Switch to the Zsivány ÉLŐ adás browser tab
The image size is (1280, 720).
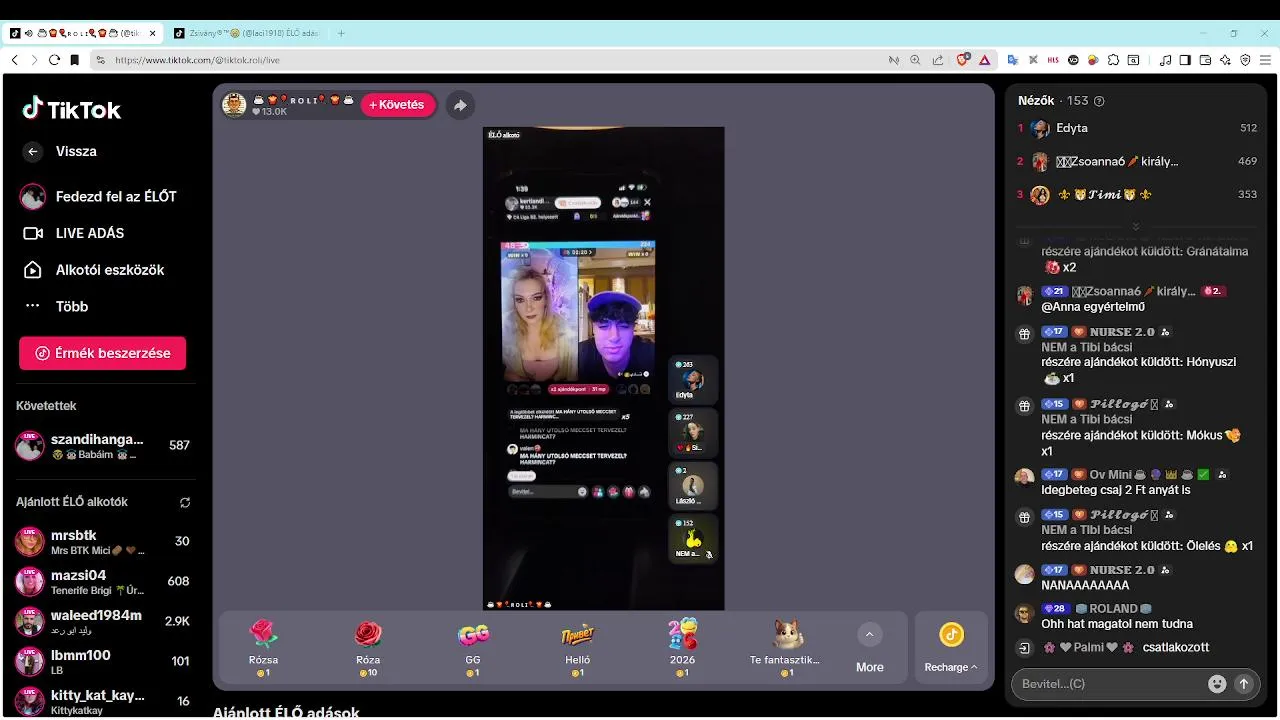click(247, 33)
